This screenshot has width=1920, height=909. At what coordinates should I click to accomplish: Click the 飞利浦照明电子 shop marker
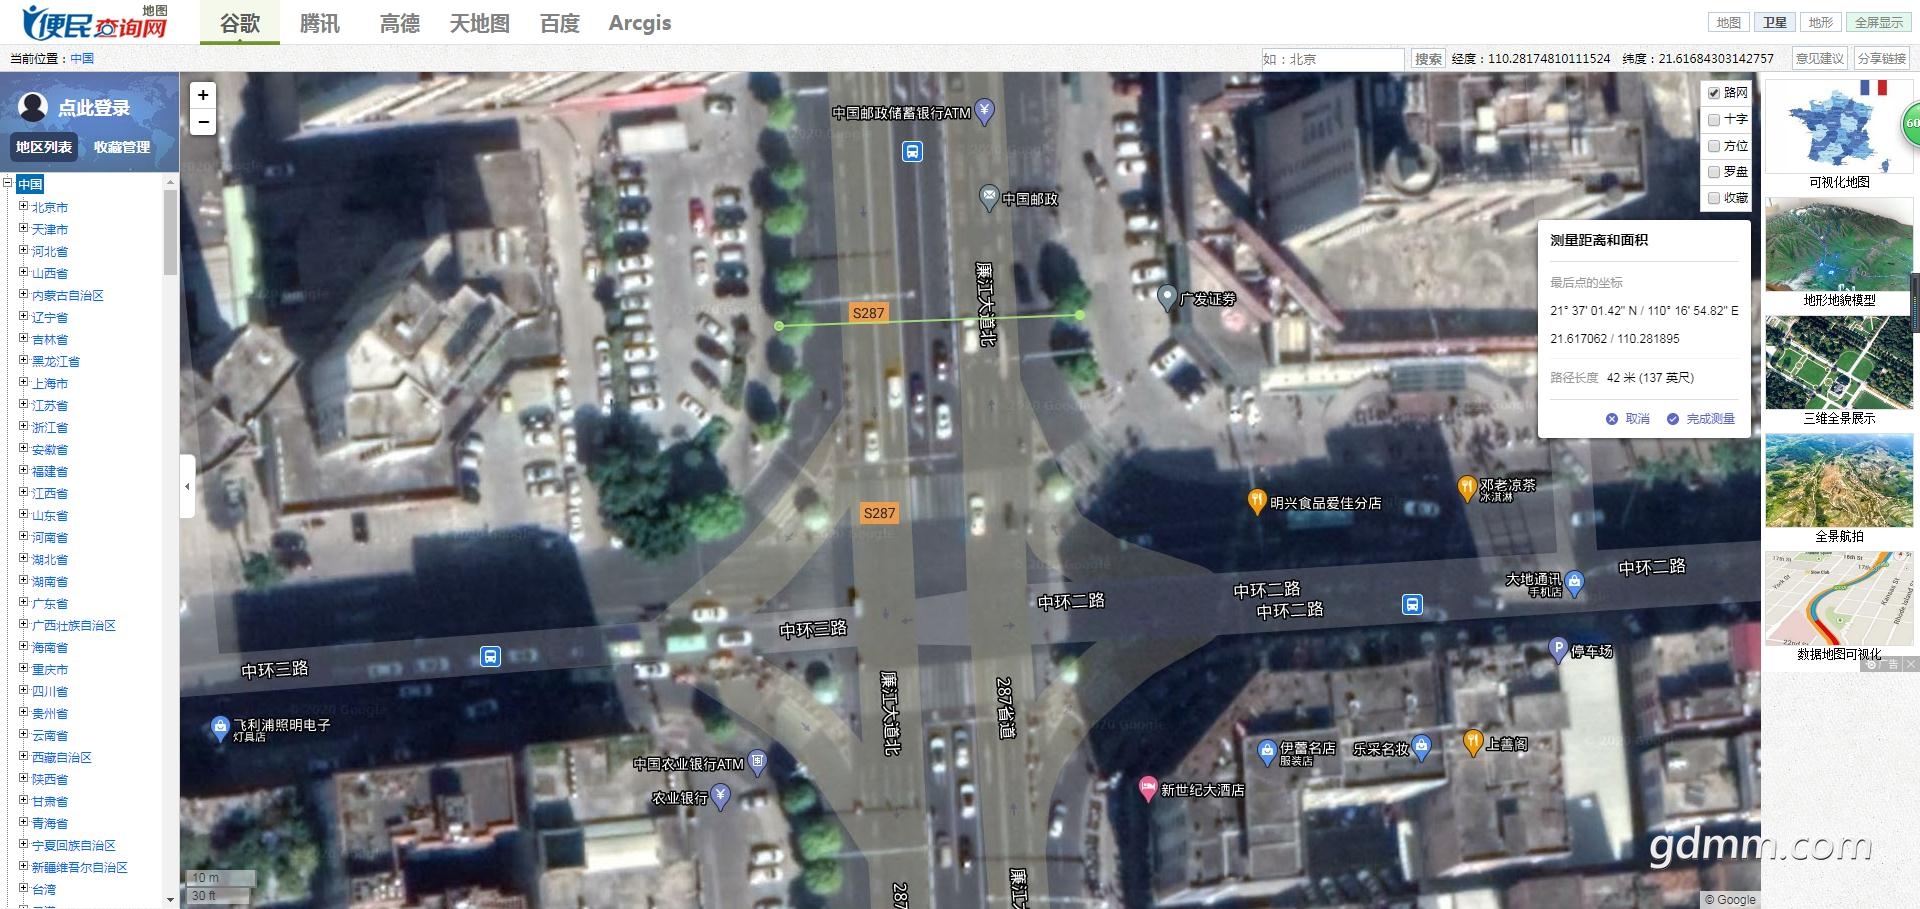pyautogui.click(x=220, y=729)
